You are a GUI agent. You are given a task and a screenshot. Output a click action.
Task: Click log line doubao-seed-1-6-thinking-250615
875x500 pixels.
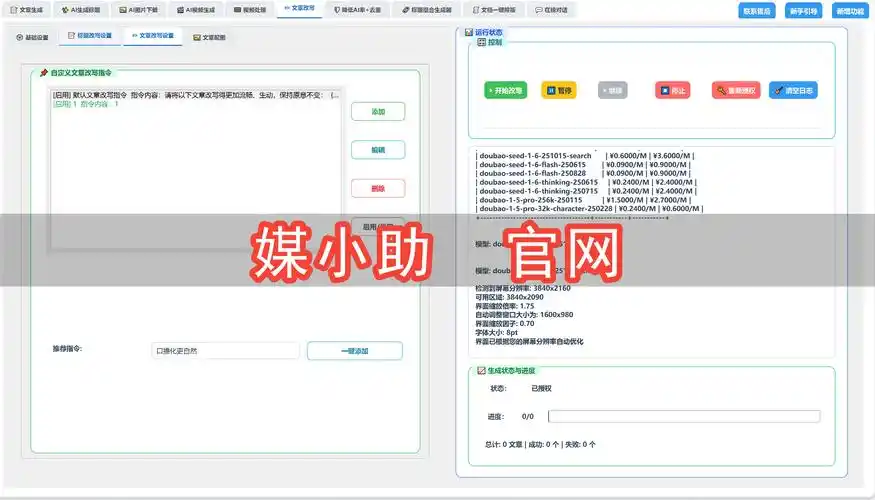(586, 182)
